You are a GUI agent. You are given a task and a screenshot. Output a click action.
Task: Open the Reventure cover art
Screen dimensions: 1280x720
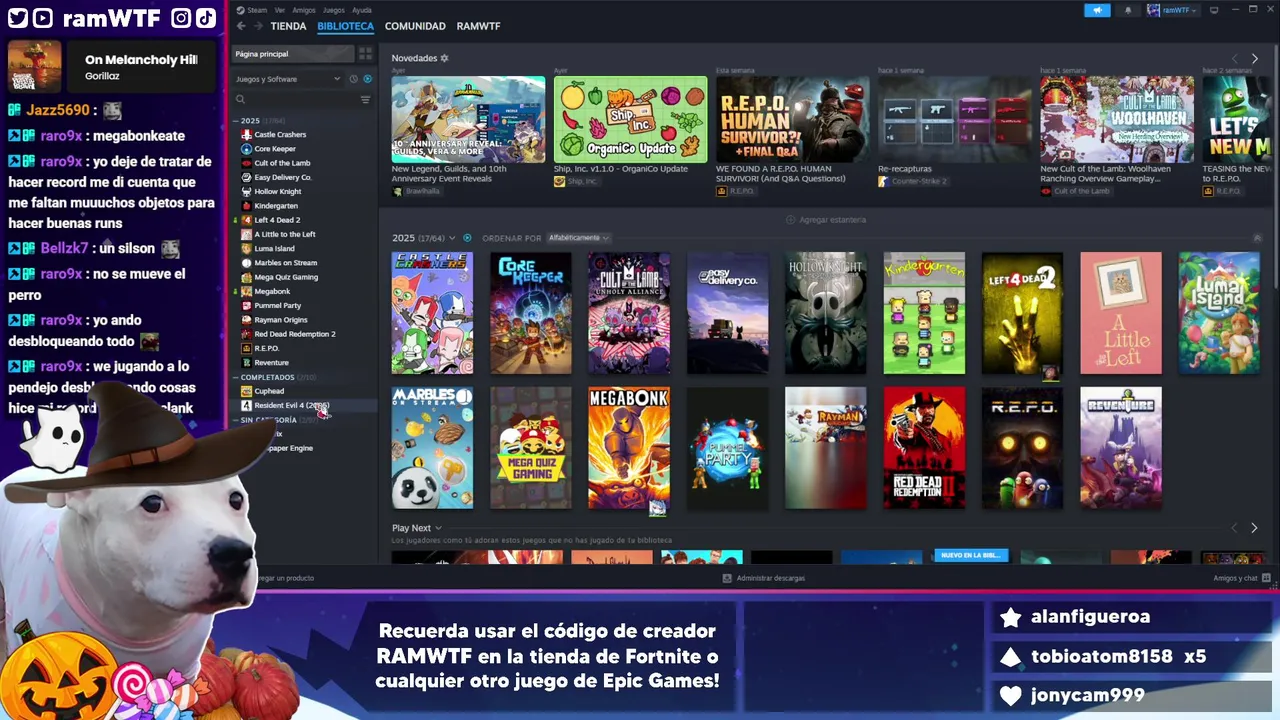click(1121, 448)
